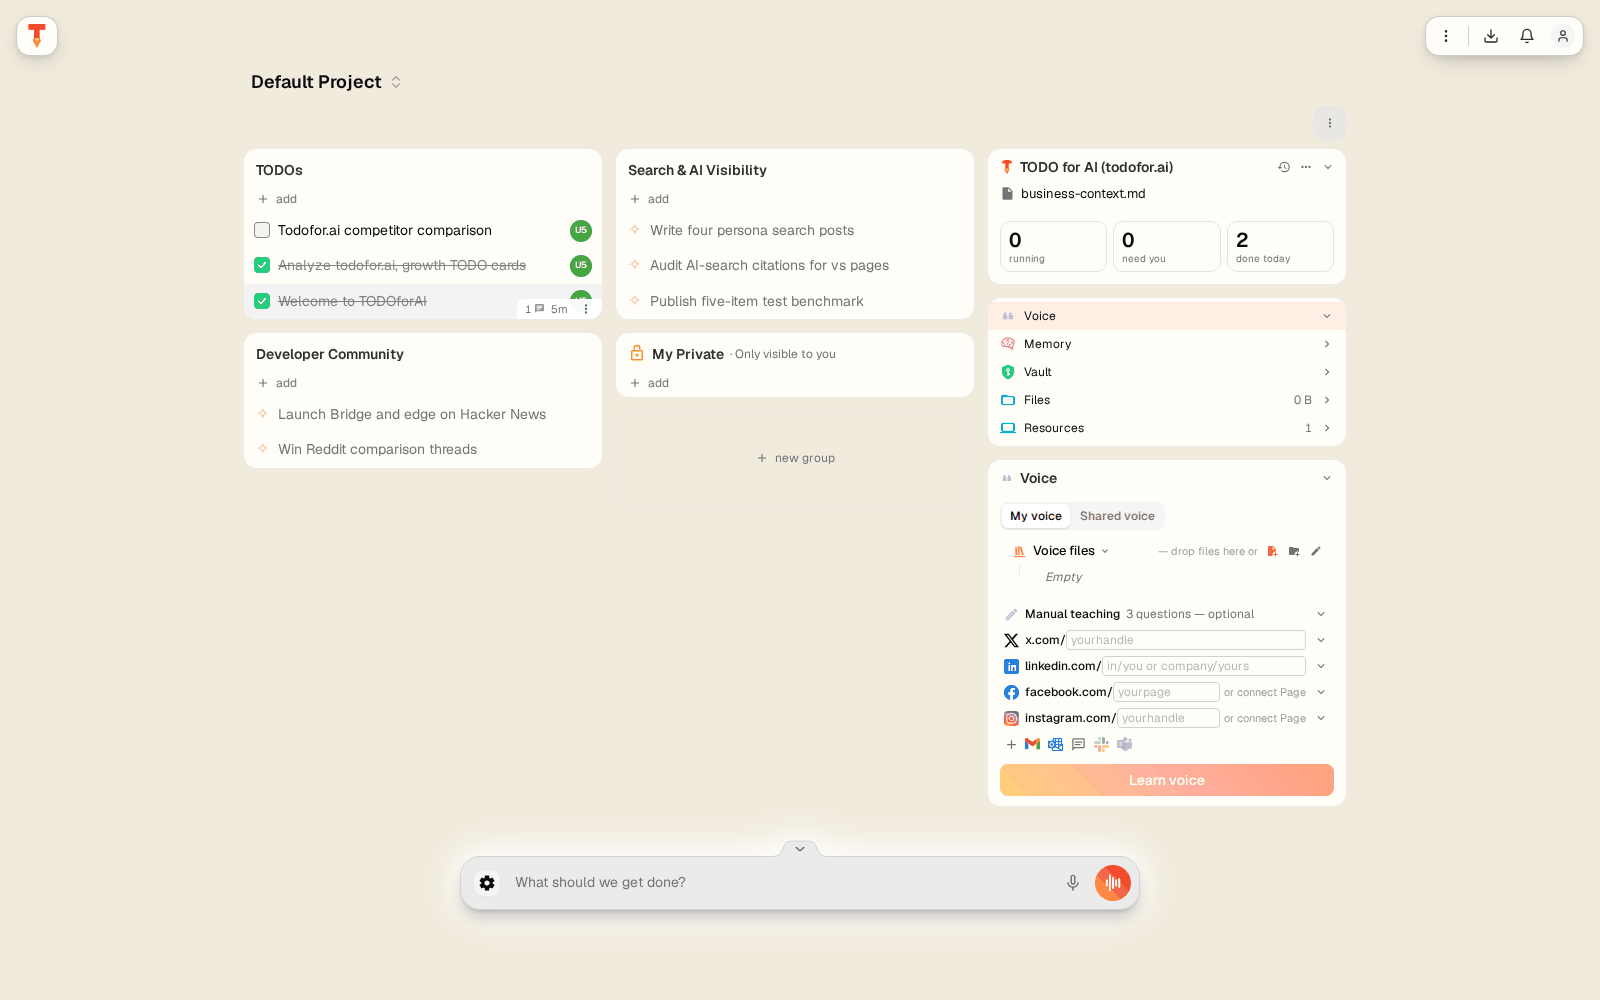Viewport: 1600px width, 1000px height.
Task: Add a voice file with the file-plus icon
Action: (1272, 551)
